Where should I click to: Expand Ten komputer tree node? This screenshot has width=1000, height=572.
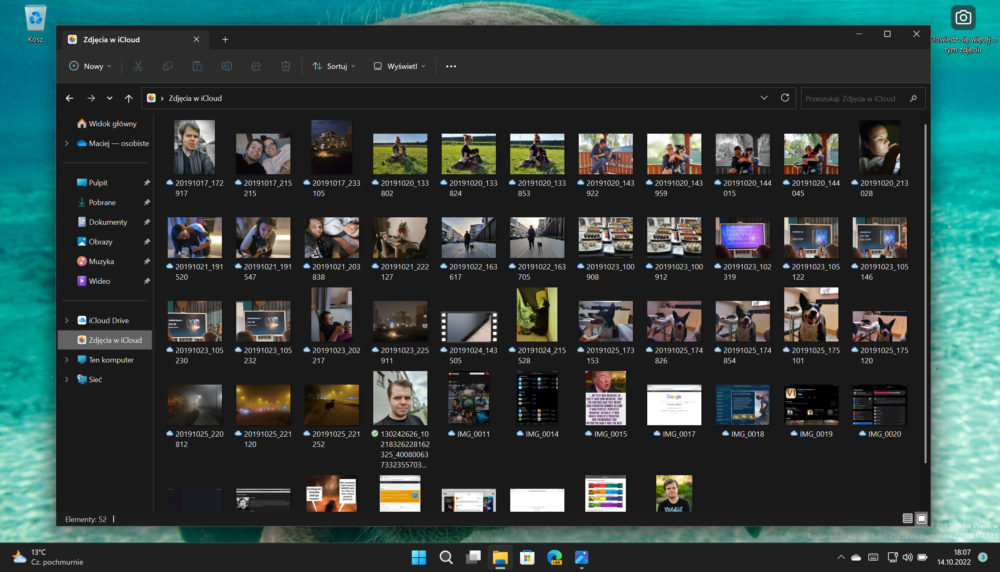(67, 360)
